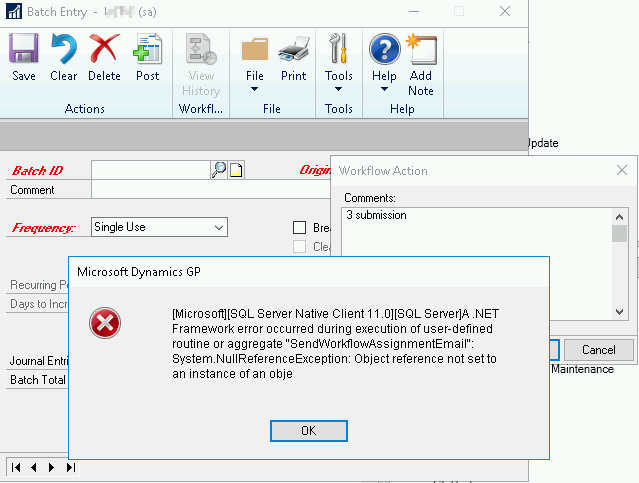The height and width of the screenshot is (483, 639).
Task: Expand the Help dropdown arrow
Action: click(x=384, y=89)
